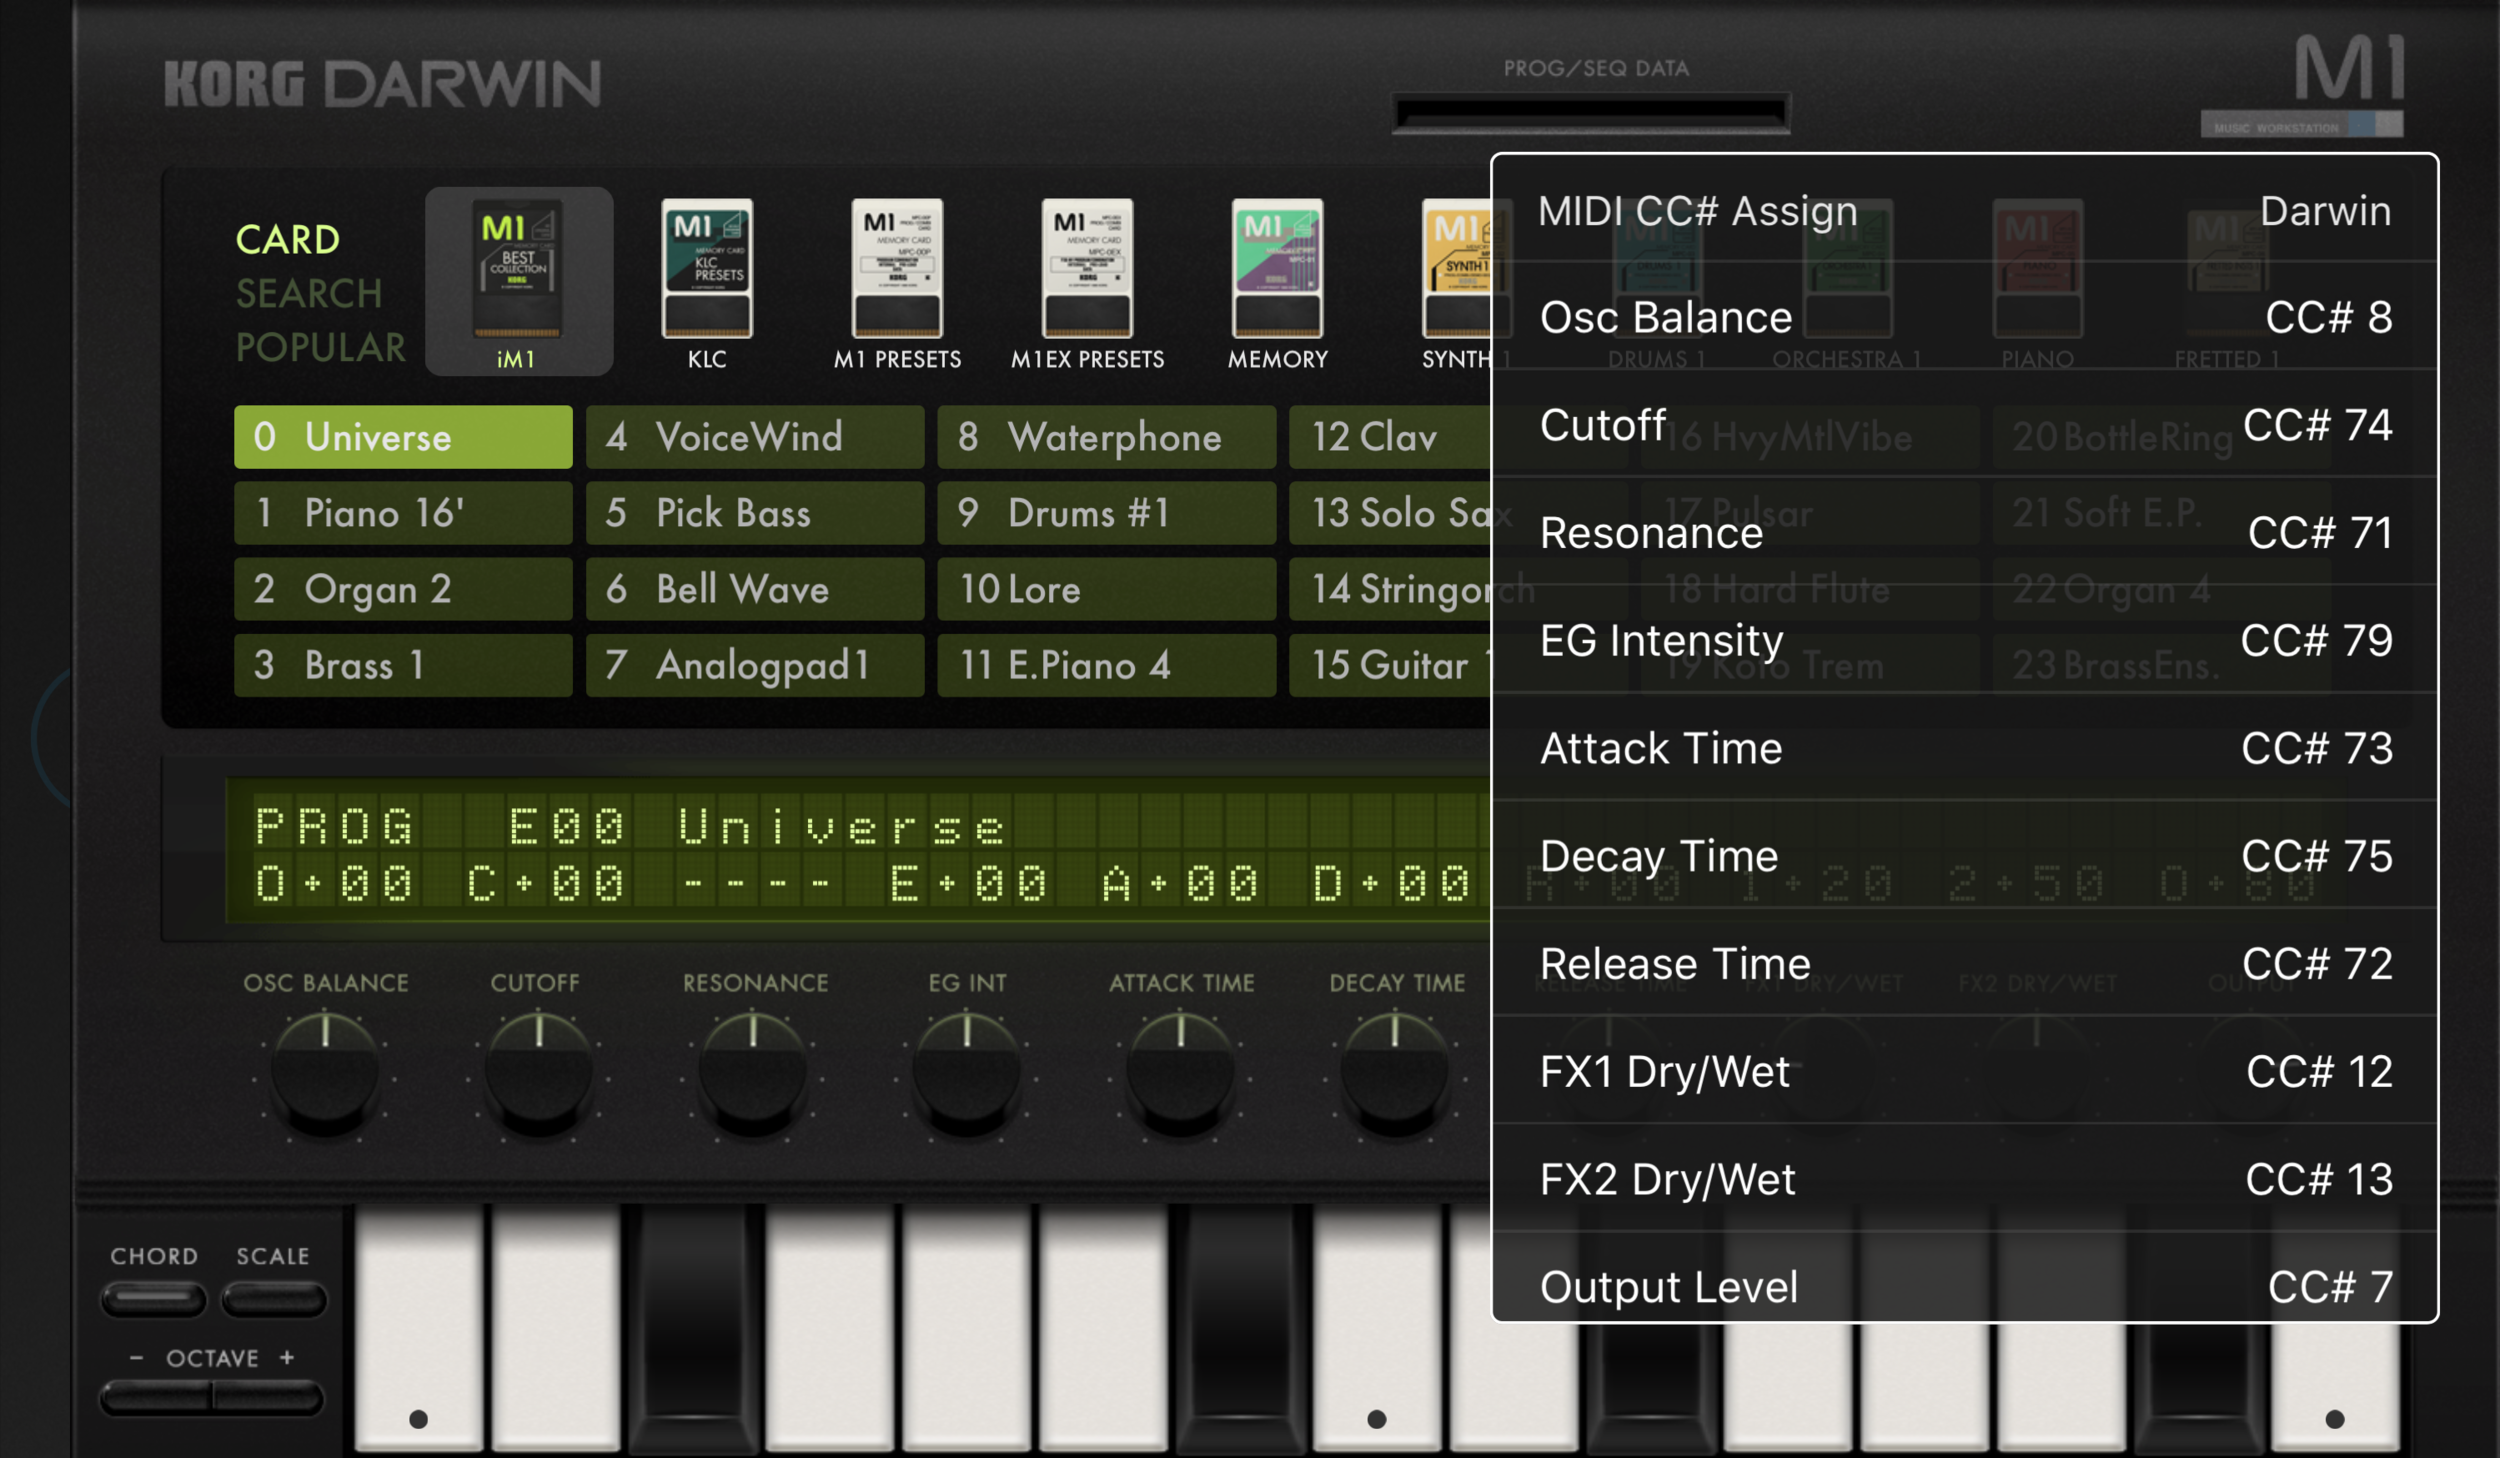Choose program 13 Solo Sax
The height and width of the screenshot is (1458, 2500).
1390,513
